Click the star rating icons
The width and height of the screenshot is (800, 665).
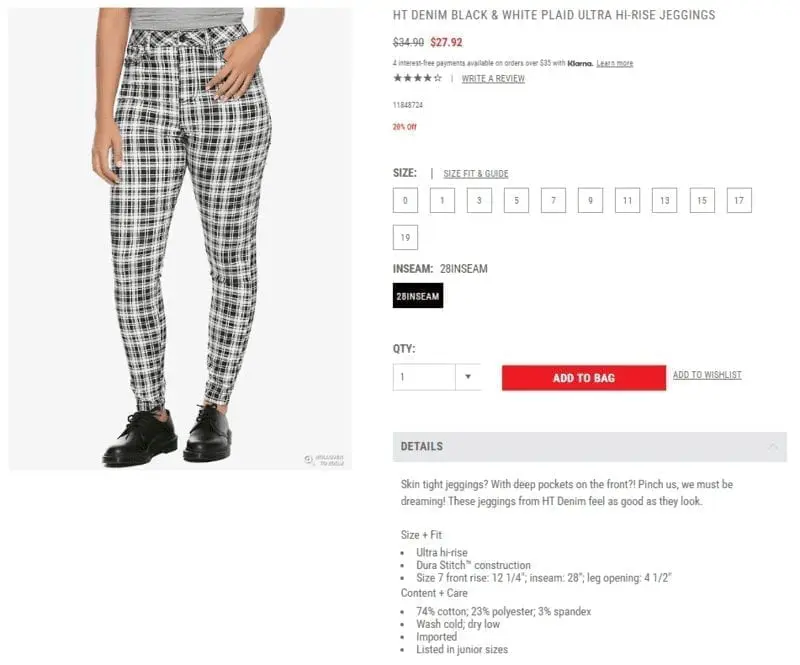417,78
